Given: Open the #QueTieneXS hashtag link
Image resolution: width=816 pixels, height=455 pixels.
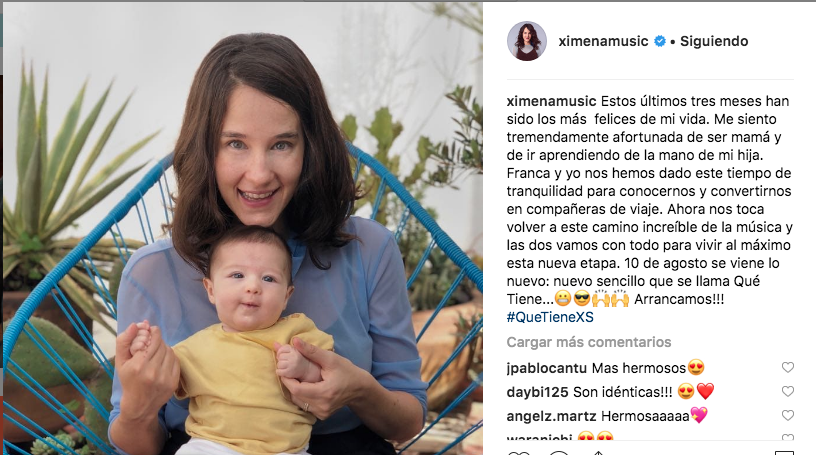Looking at the screenshot, I should tap(550, 317).
